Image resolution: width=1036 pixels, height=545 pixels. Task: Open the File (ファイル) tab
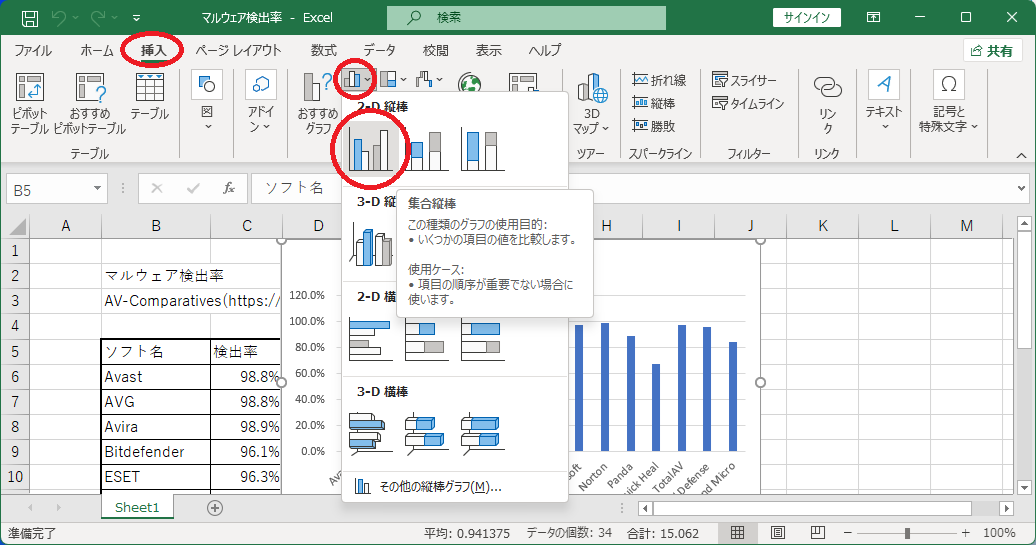click(x=33, y=50)
